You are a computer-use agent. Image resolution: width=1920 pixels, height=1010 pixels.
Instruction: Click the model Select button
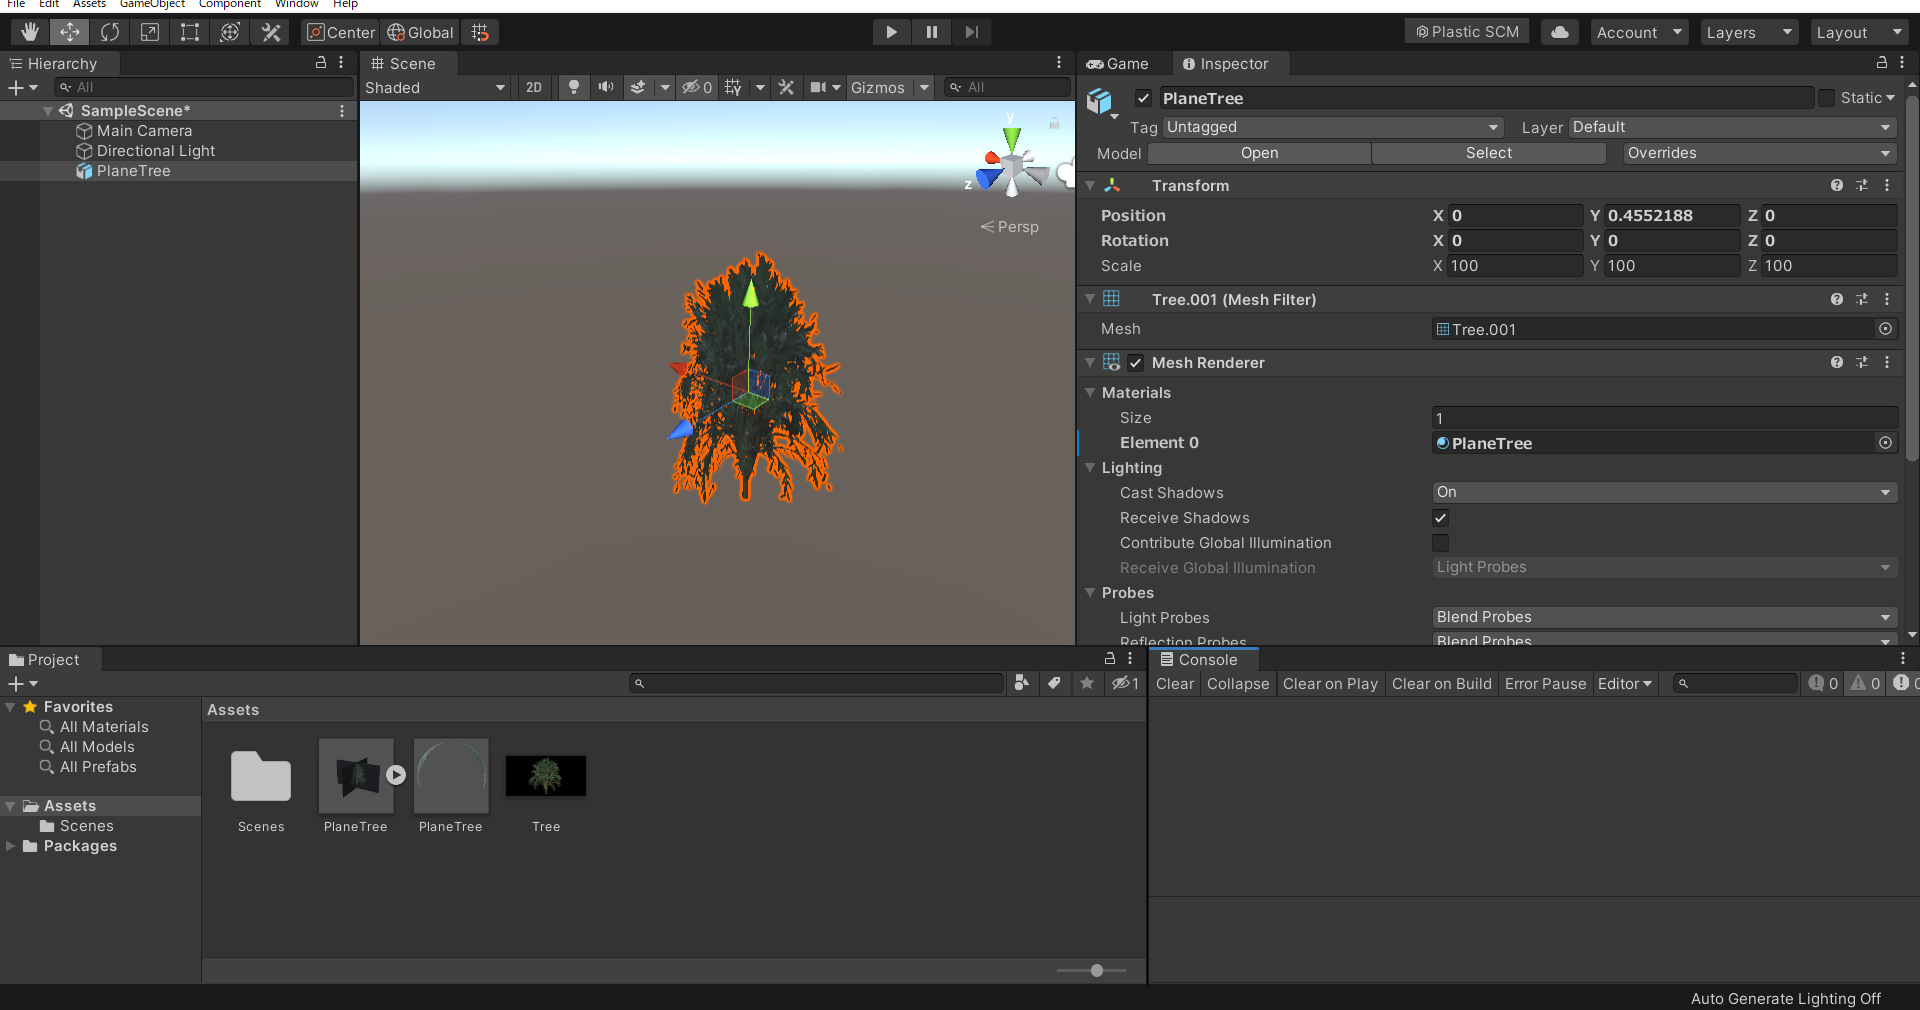click(1488, 153)
